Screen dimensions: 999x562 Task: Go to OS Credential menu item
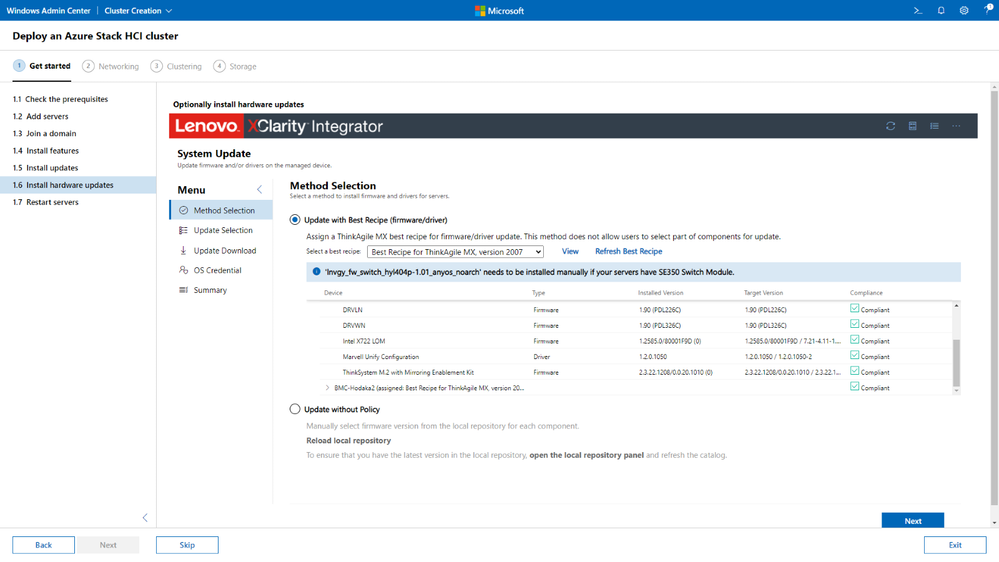coord(221,270)
